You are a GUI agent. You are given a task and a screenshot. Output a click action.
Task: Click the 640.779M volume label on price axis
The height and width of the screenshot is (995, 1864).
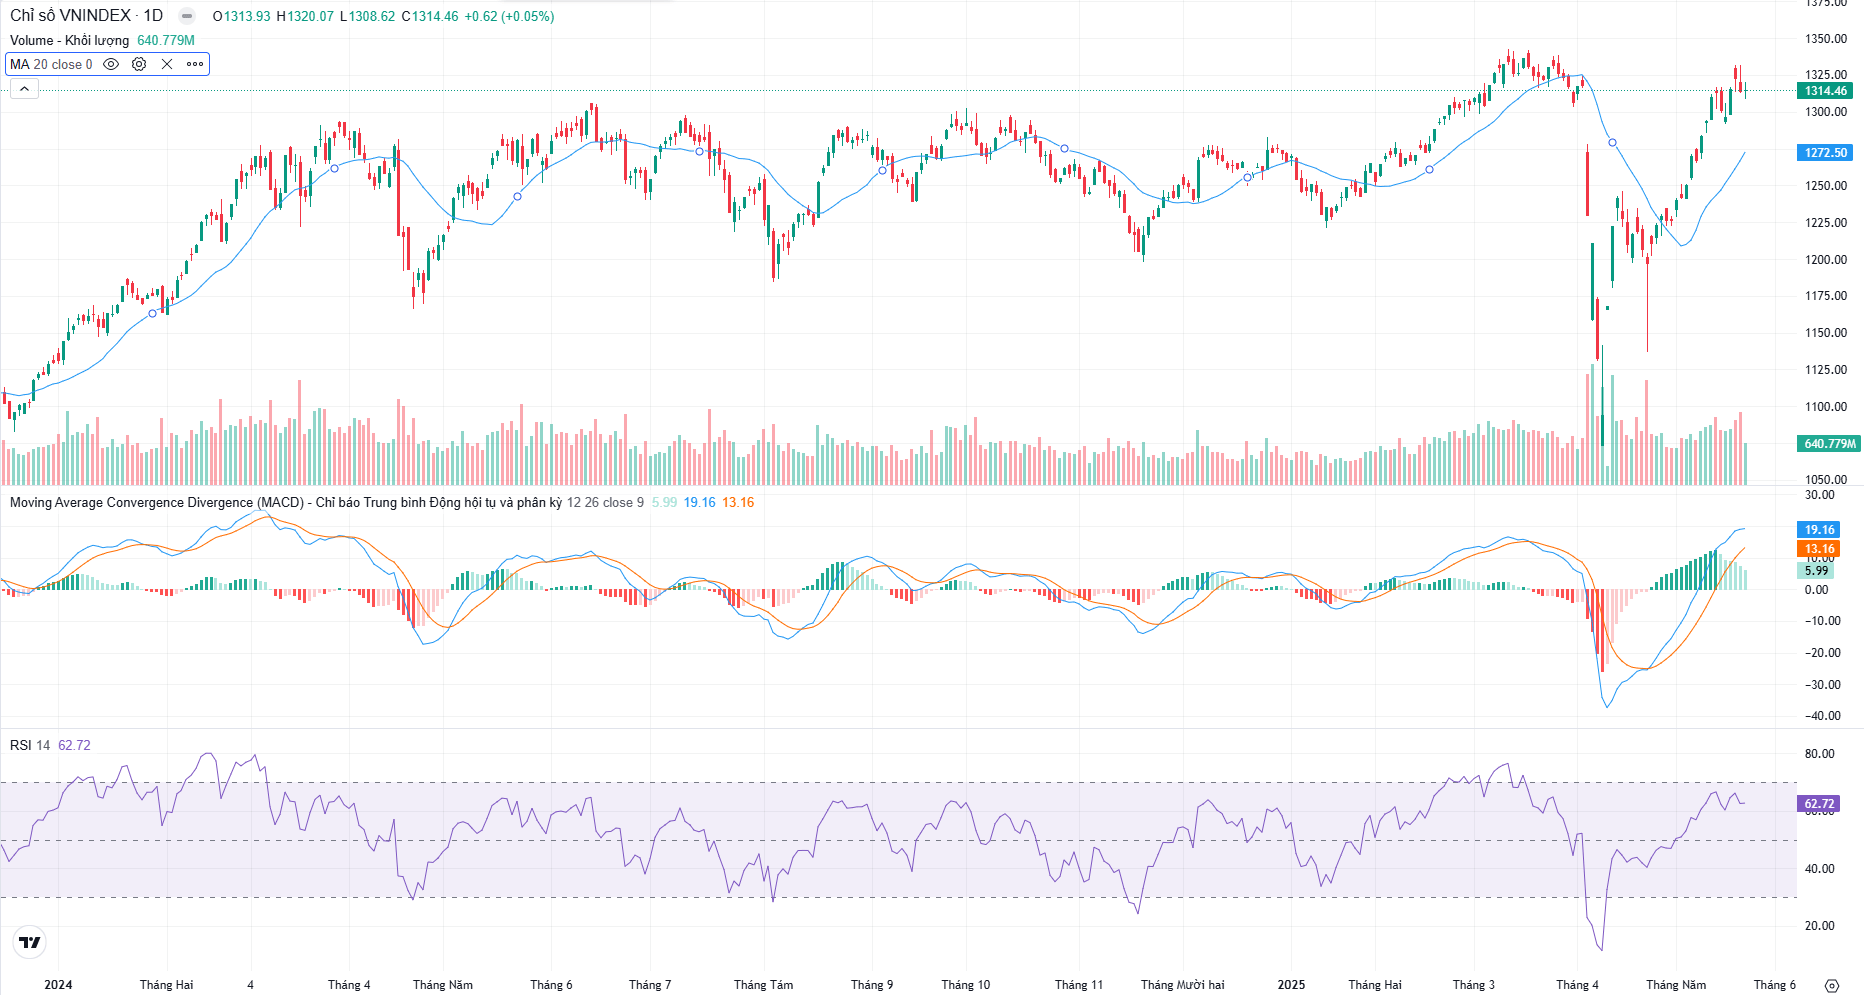pyautogui.click(x=1829, y=443)
